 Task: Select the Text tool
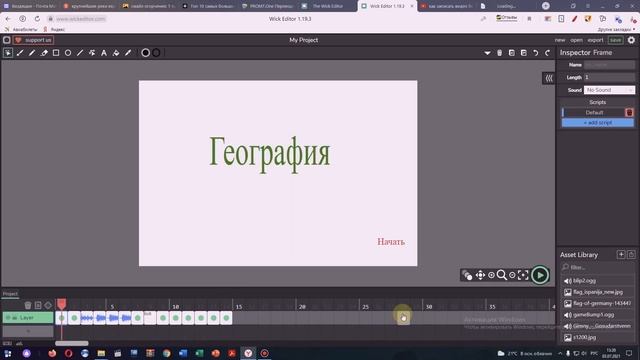point(104,53)
